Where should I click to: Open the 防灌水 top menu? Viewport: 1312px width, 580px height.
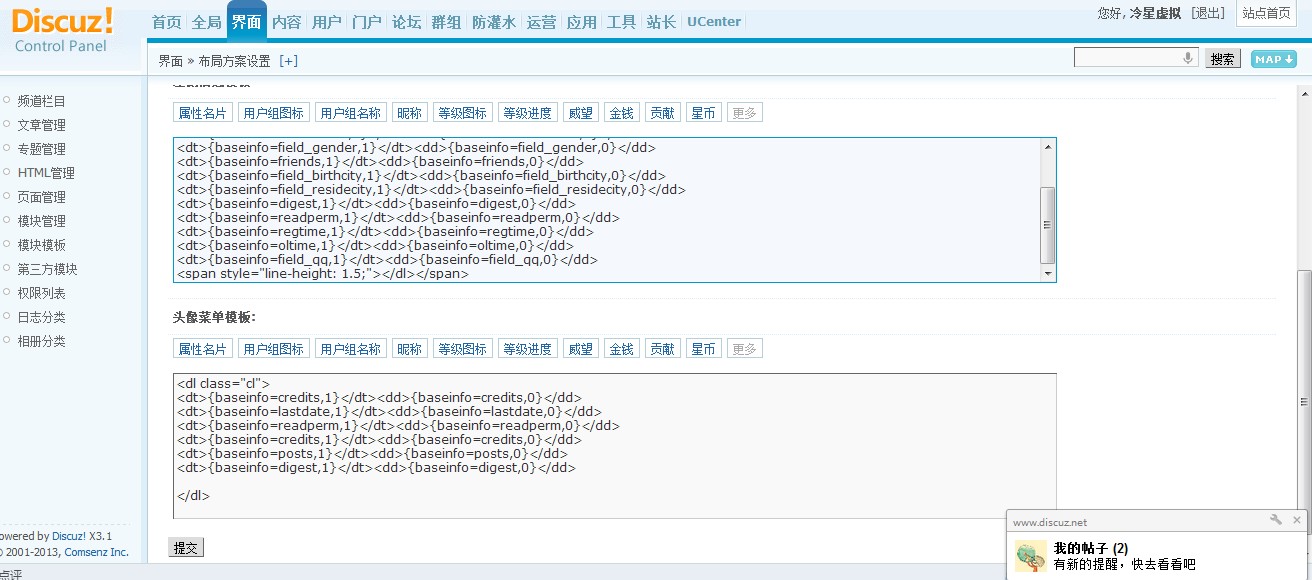[494, 22]
